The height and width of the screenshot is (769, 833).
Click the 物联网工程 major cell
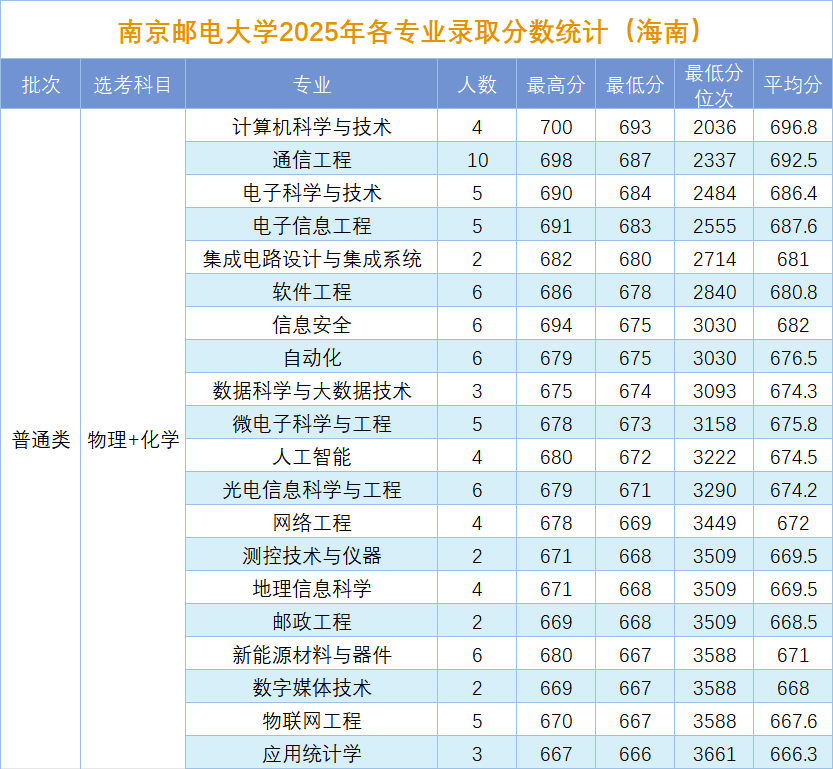pyautogui.click(x=311, y=721)
